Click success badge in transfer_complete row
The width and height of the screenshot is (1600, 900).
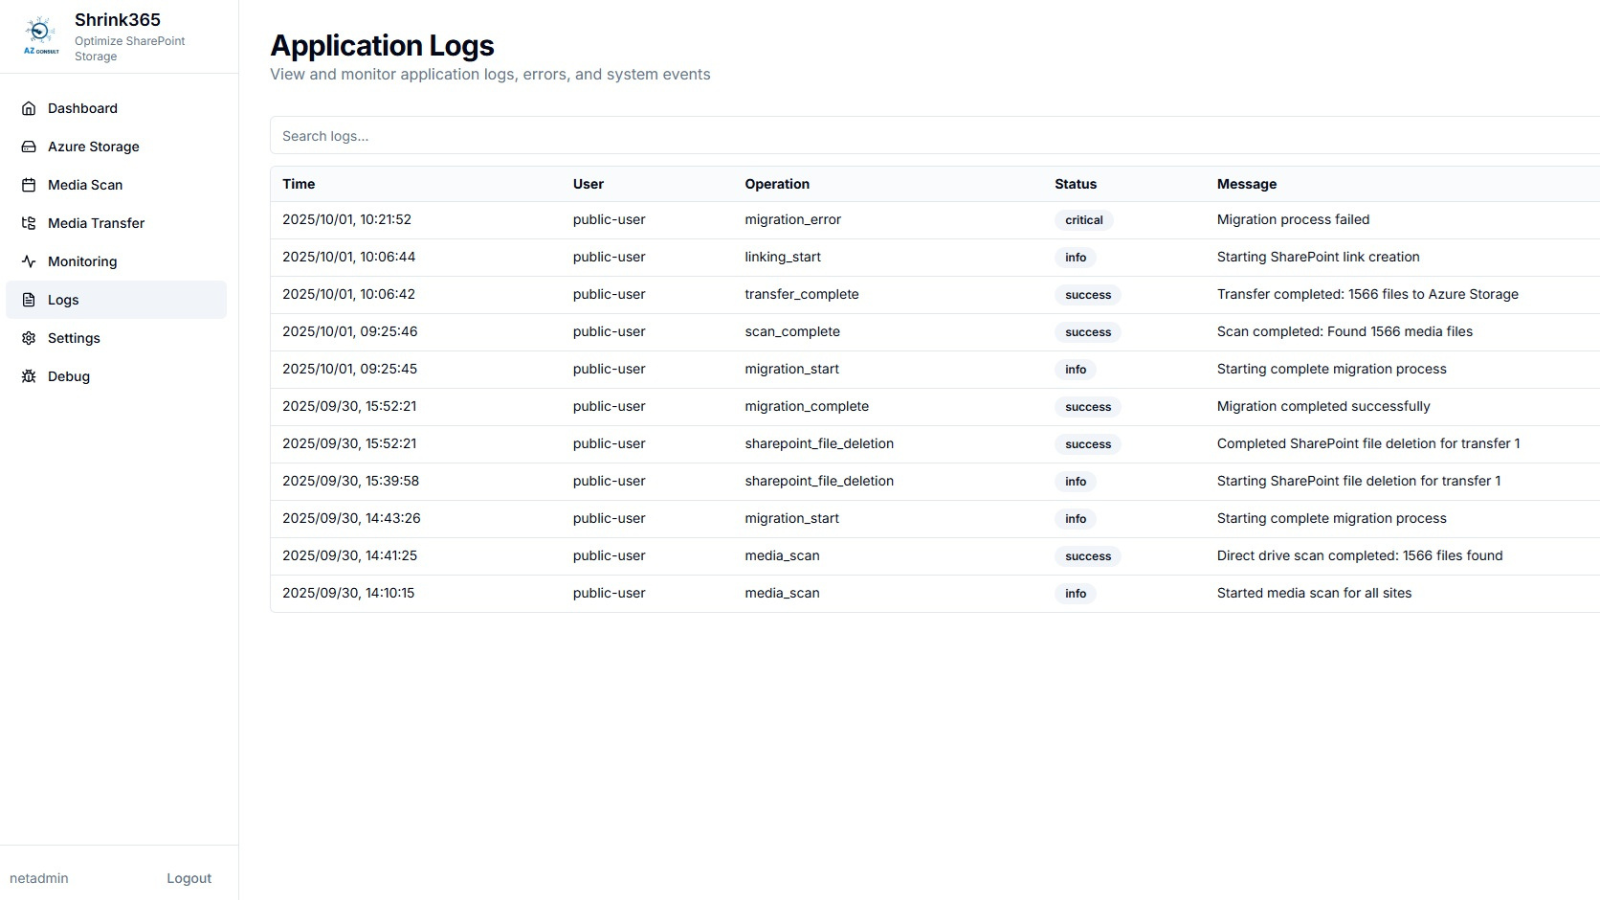point(1088,295)
